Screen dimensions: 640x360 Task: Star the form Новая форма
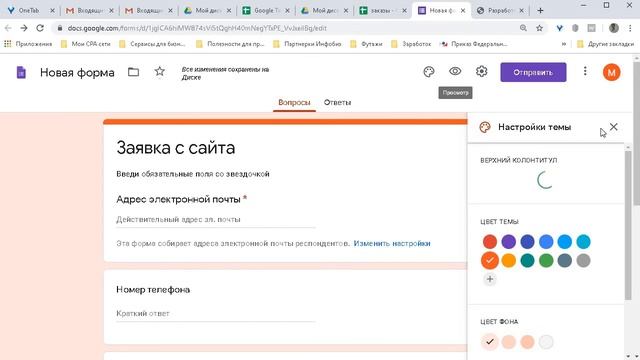pyautogui.click(x=160, y=71)
